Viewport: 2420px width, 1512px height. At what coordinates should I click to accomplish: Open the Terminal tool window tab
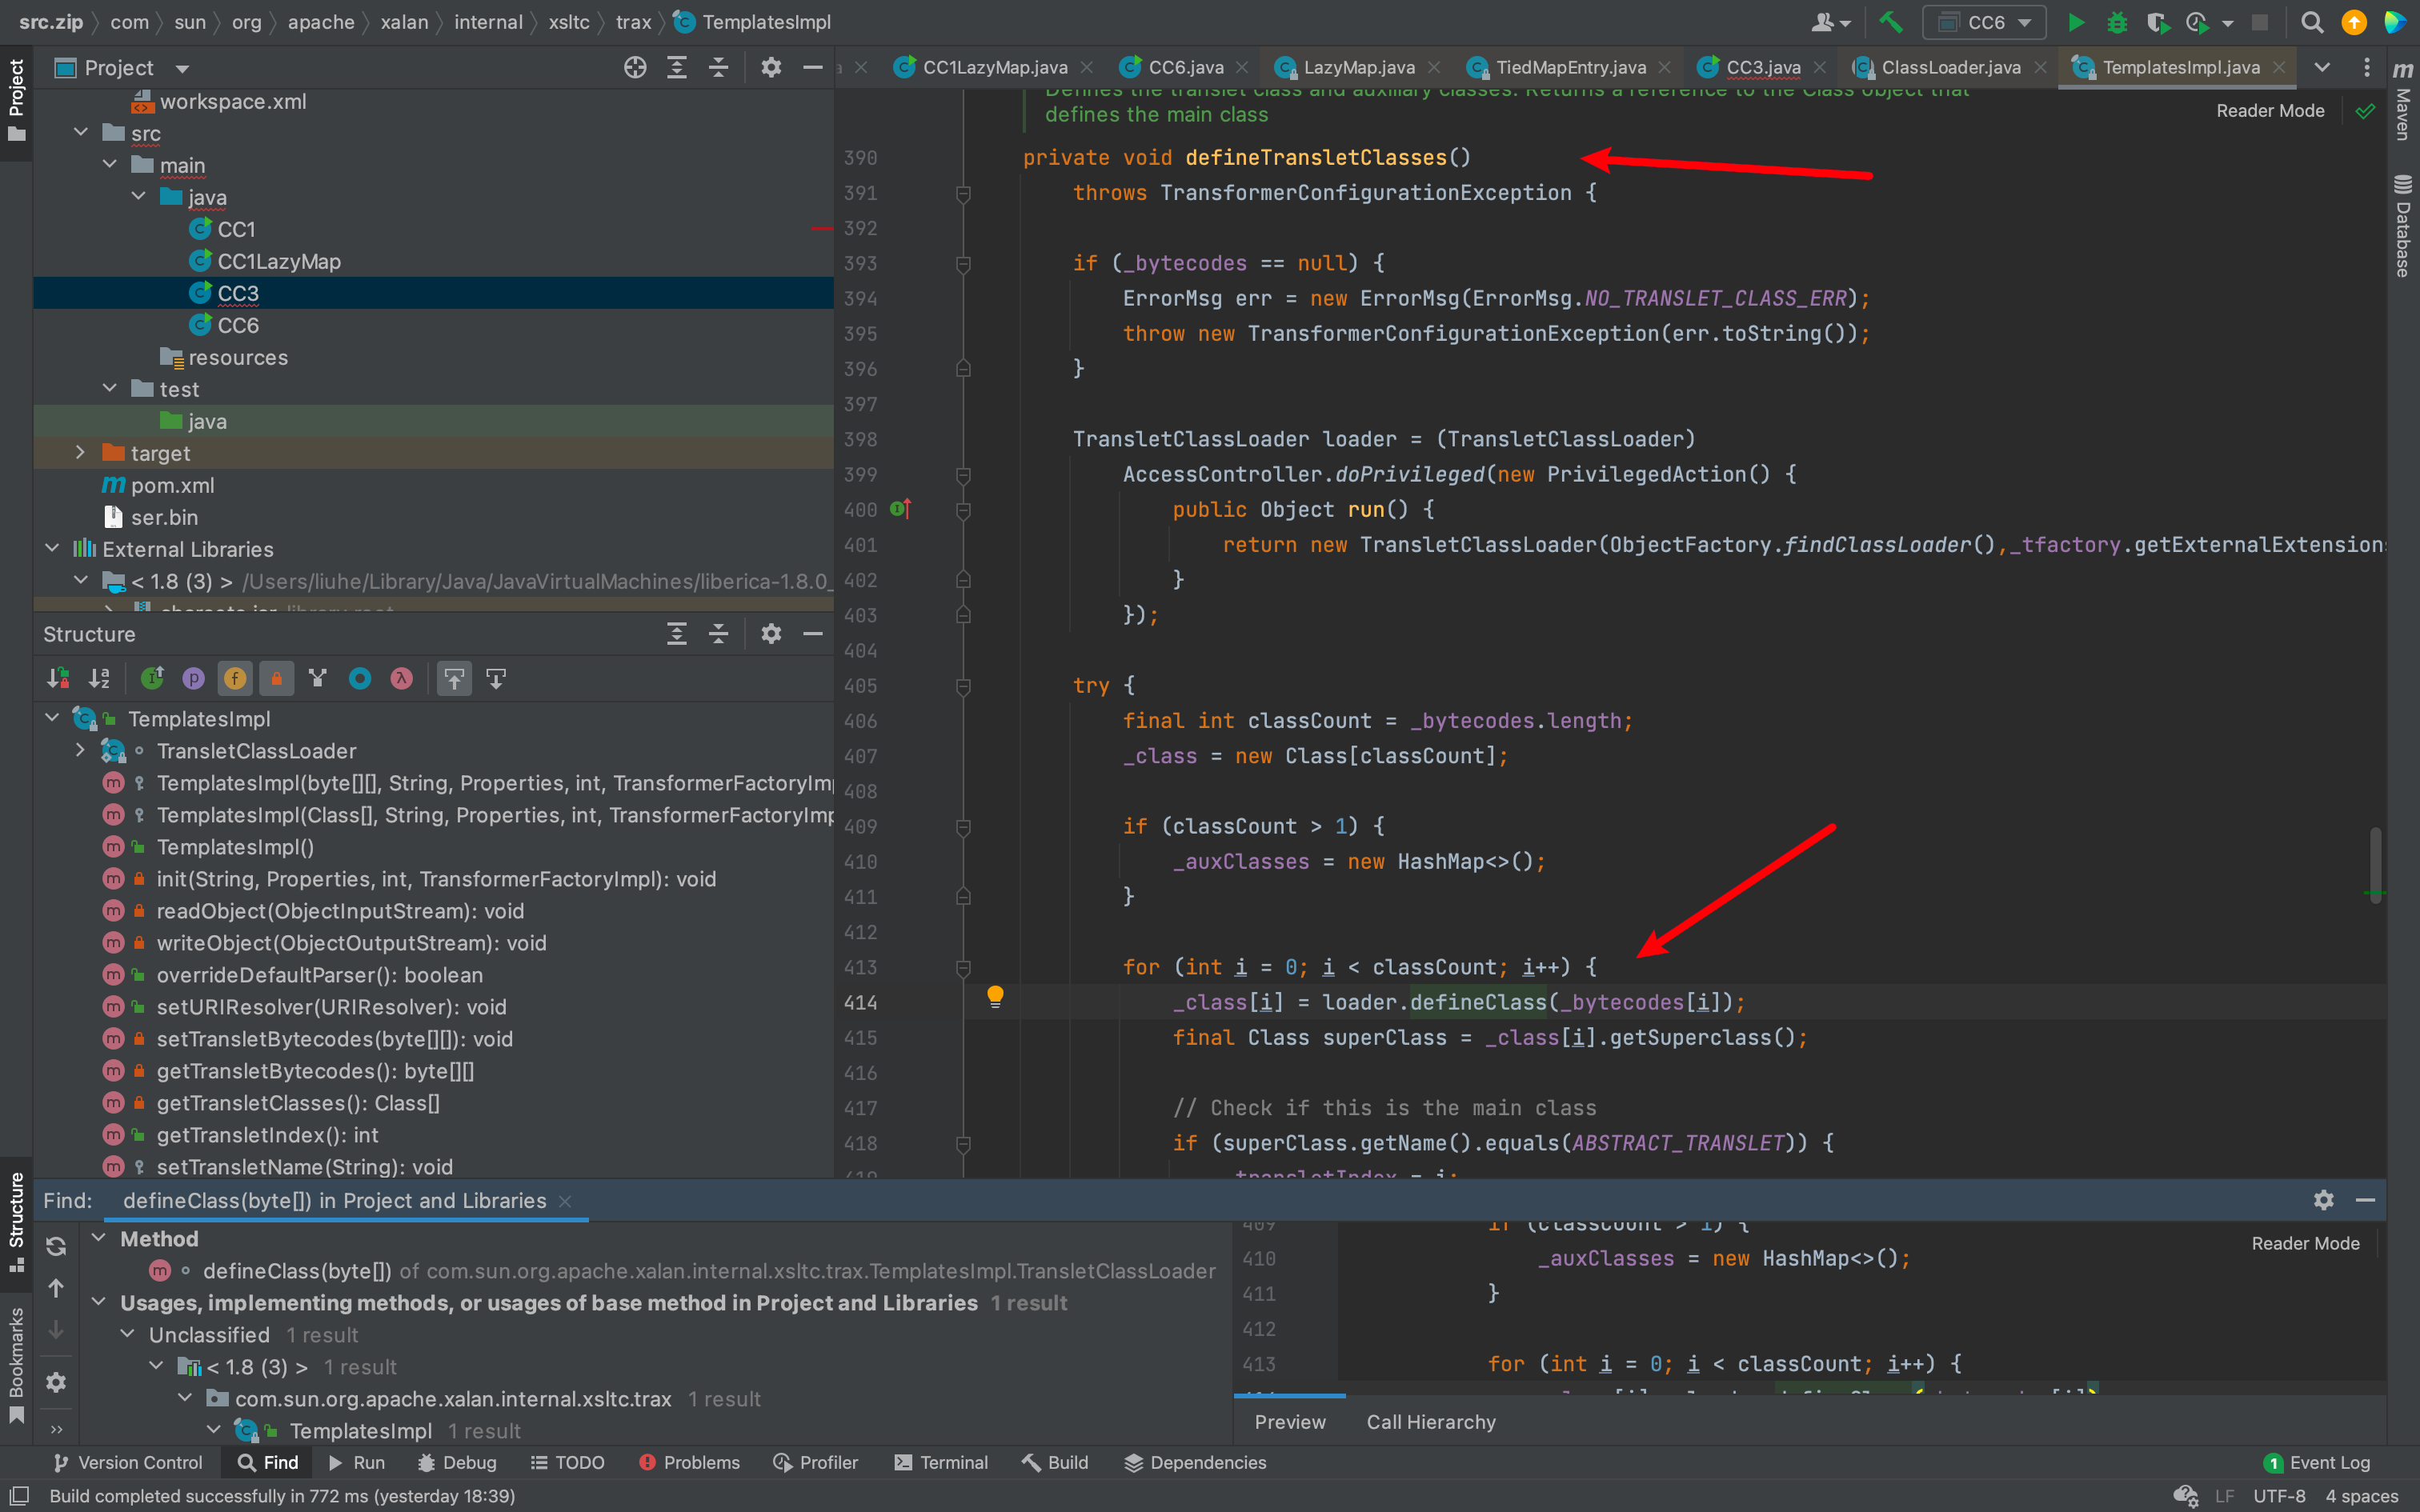pos(941,1462)
